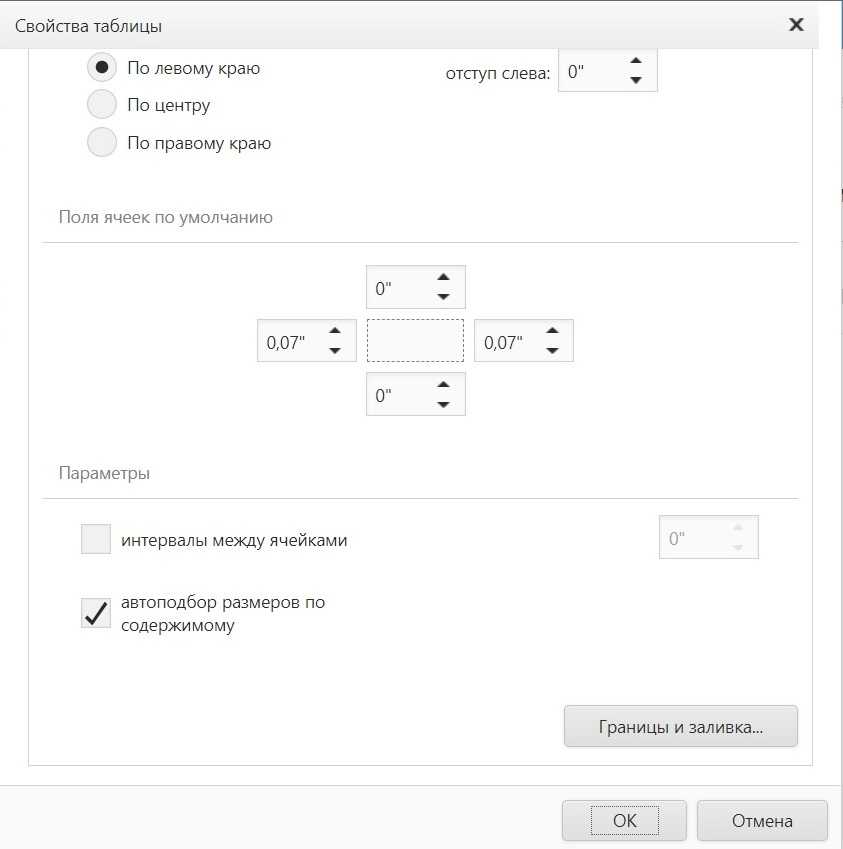Select the 'По левому краю' alignment option
The image size is (843, 849).
[102, 68]
